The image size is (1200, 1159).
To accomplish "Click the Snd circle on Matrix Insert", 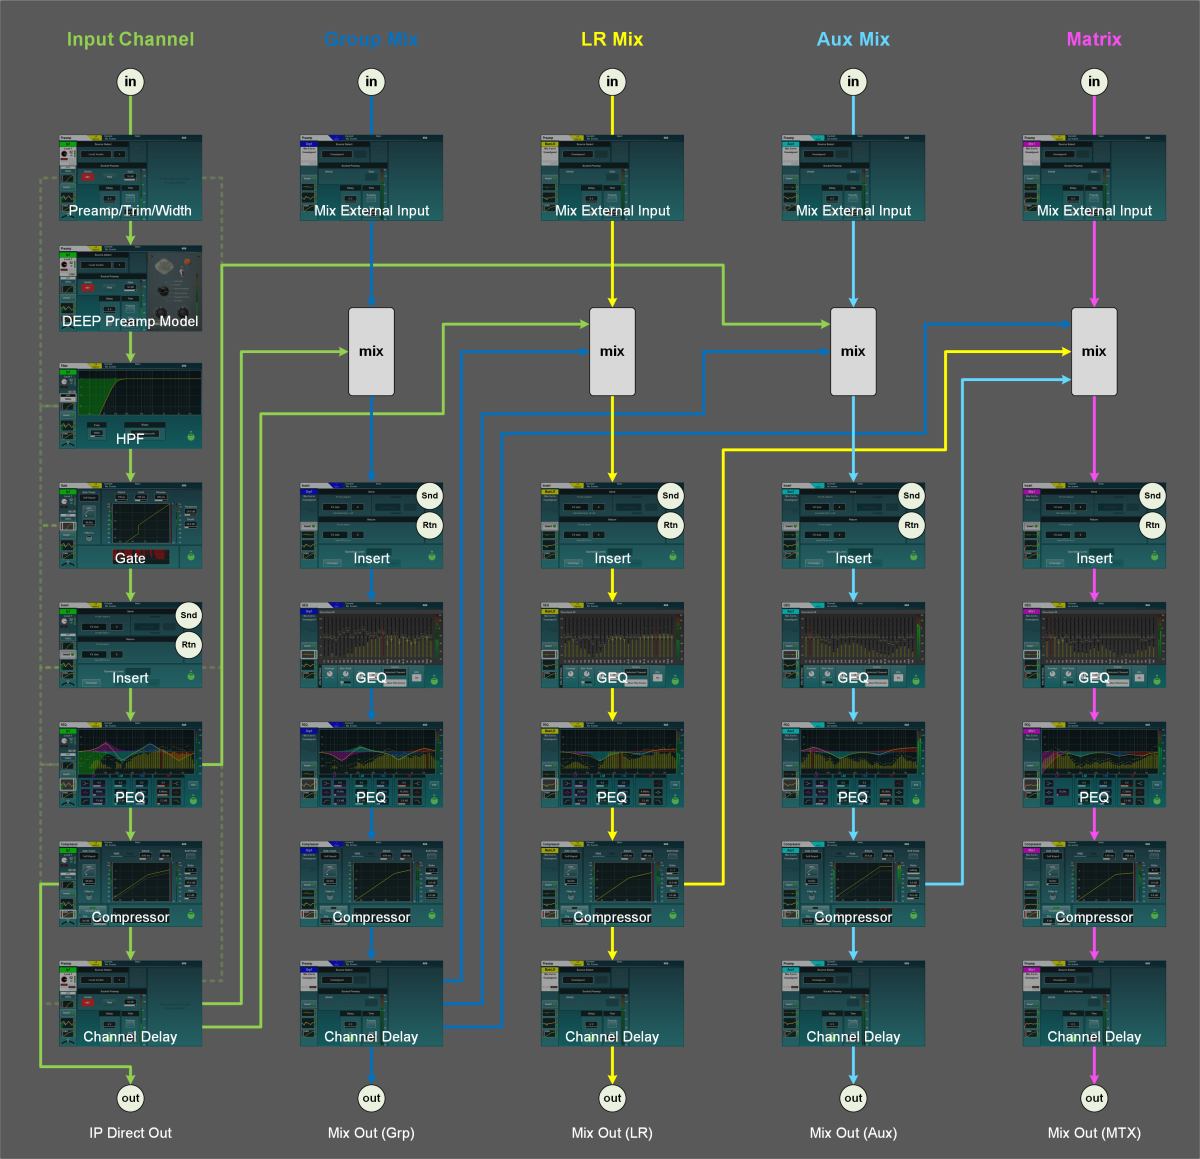I will point(1152,495).
